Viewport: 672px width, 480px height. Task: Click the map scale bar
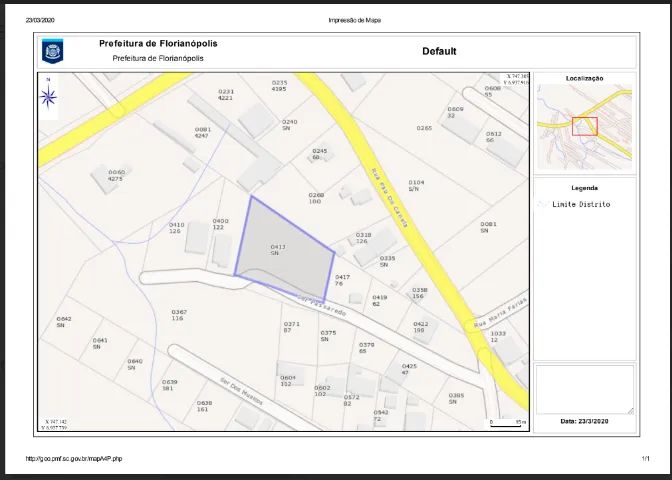(507, 422)
